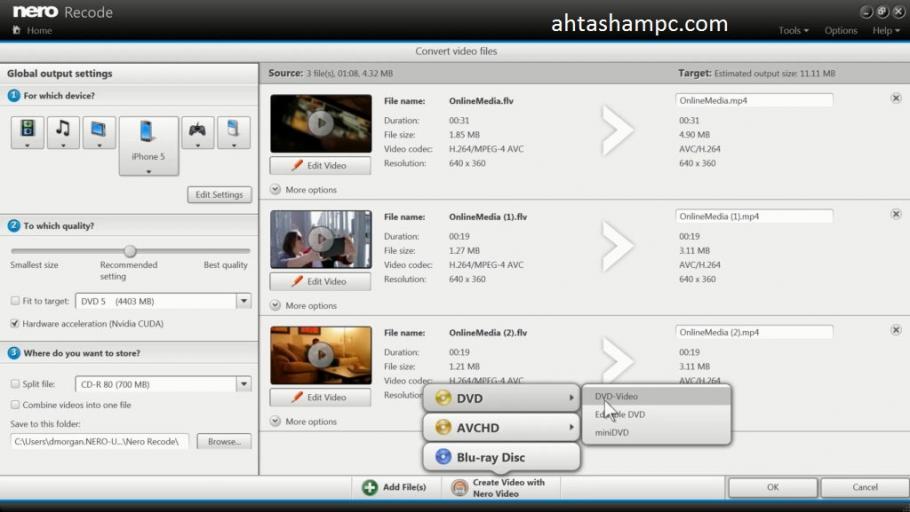The width and height of the screenshot is (910, 512).
Task: Check Combine videos into one file
Action: (x=15, y=405)
